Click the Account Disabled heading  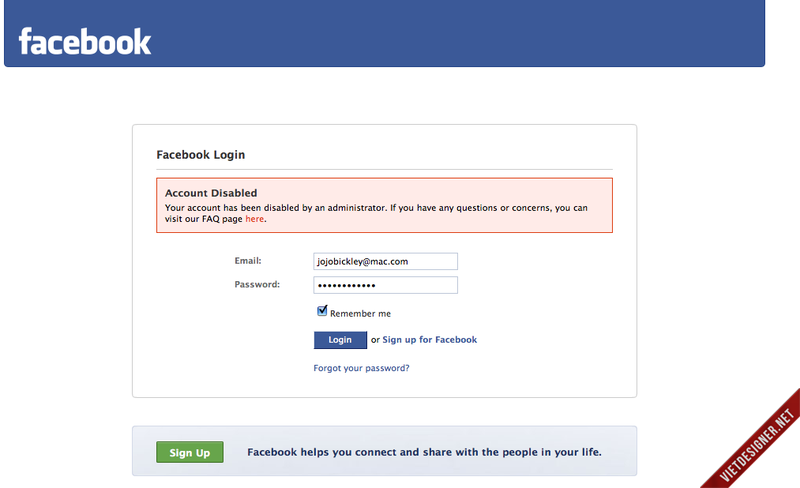(211, 193)
